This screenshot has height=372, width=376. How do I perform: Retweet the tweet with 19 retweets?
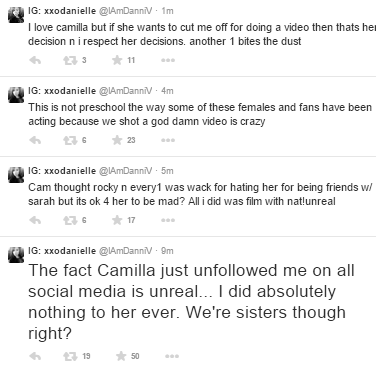[70, 356]
